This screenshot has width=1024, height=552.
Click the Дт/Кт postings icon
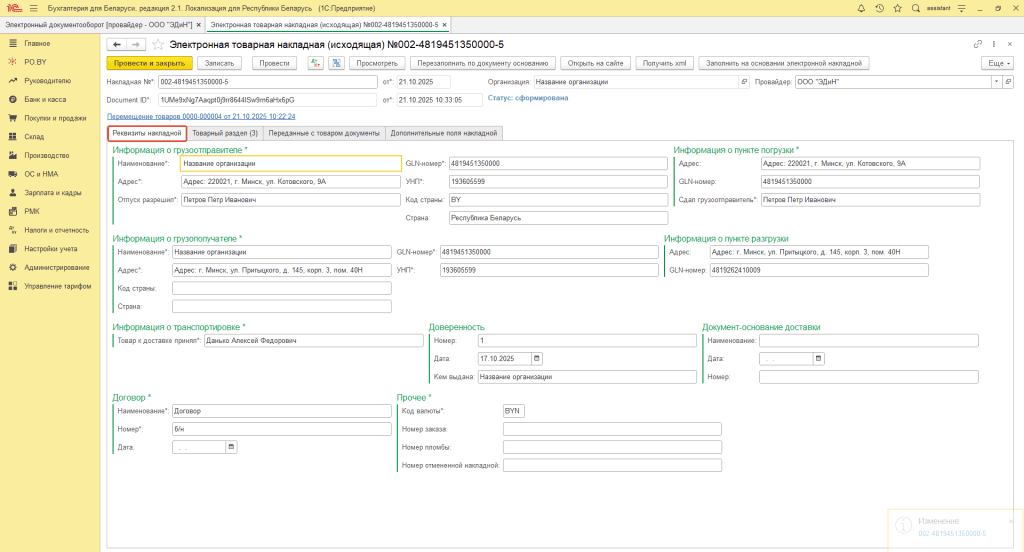316,63
